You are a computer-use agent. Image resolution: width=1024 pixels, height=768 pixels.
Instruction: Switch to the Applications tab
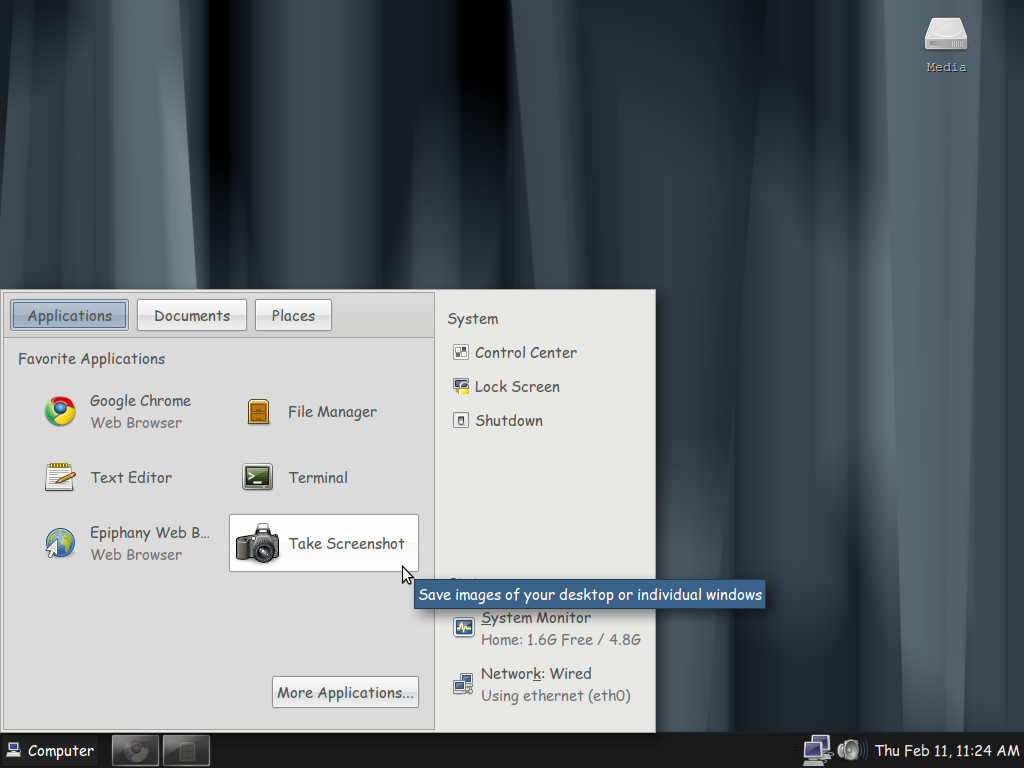coord(69,315)
